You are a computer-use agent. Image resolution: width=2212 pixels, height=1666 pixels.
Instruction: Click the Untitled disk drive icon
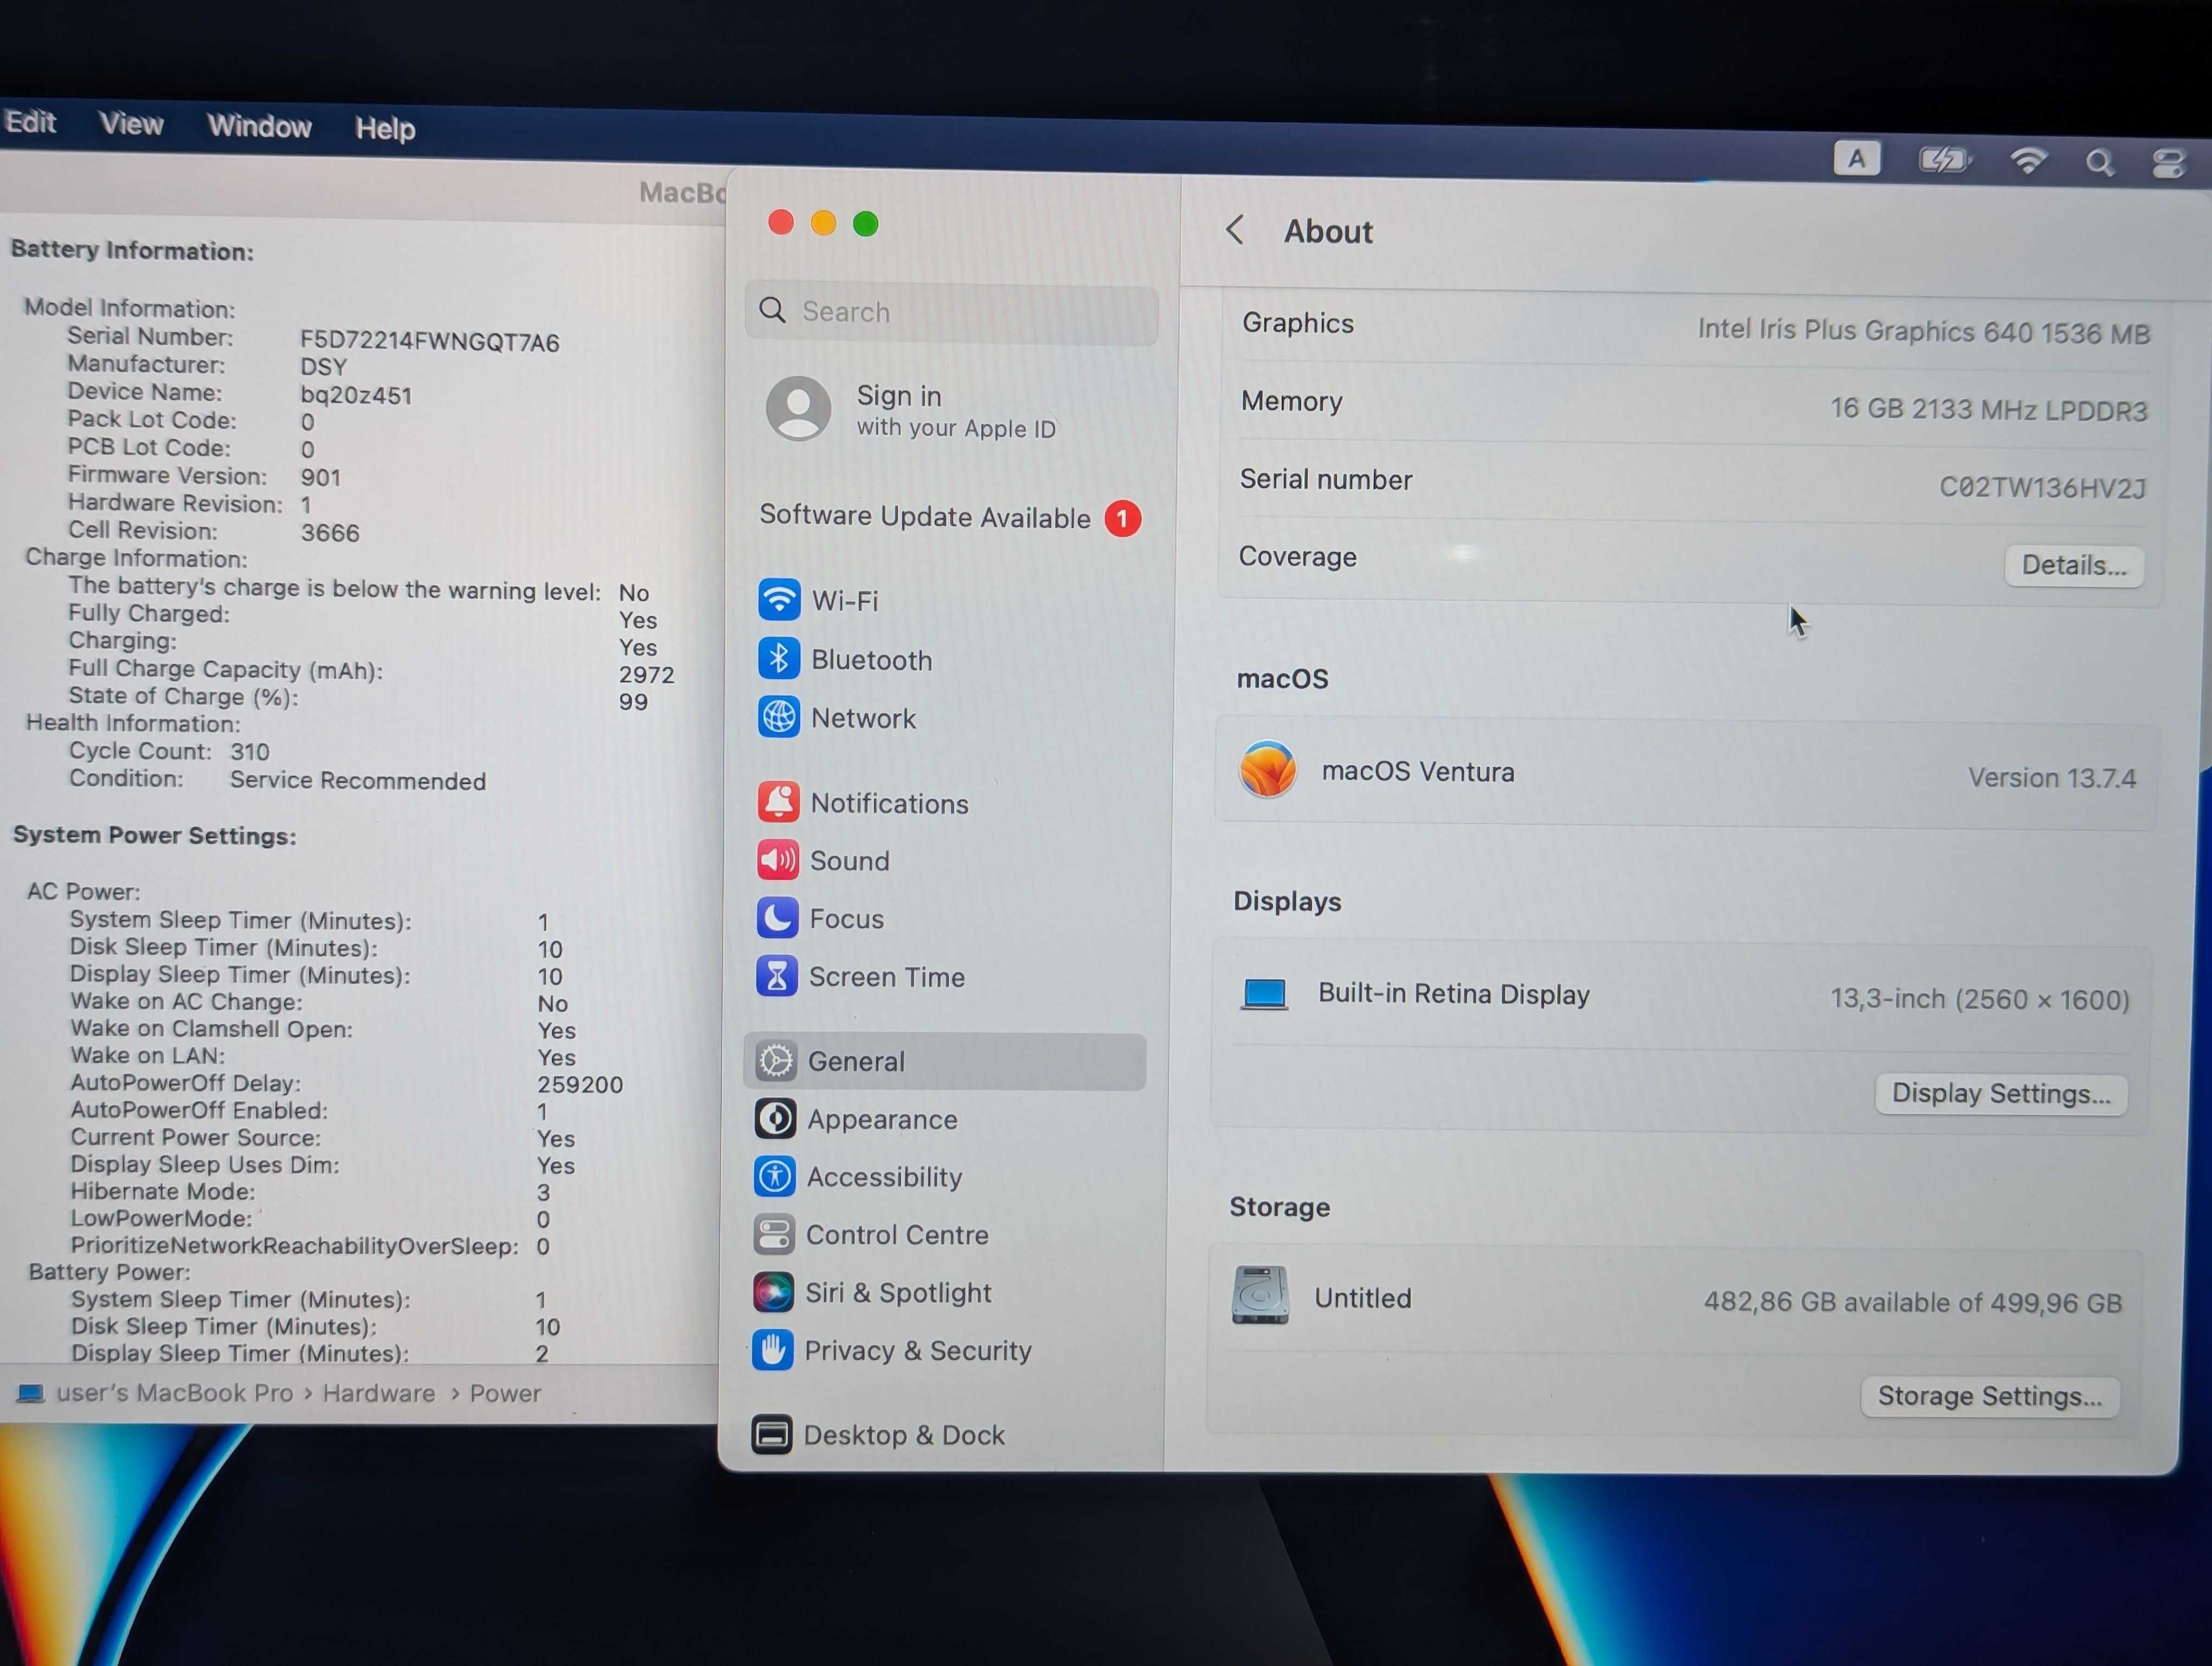click(1260, 1295)
